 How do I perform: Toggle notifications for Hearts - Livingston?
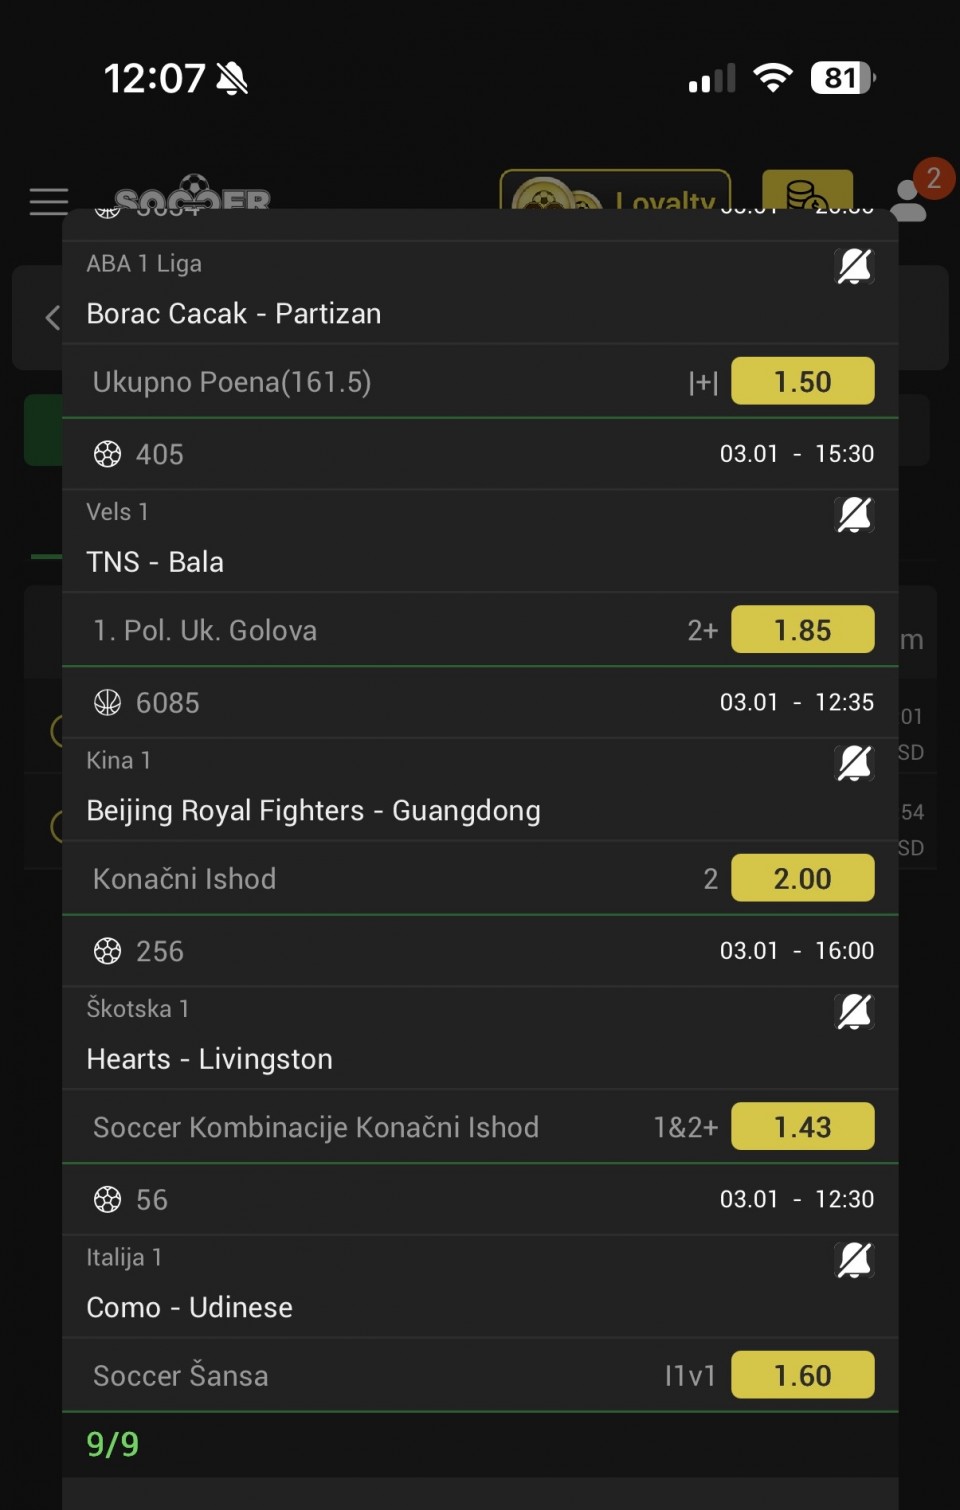point(854,1012)
